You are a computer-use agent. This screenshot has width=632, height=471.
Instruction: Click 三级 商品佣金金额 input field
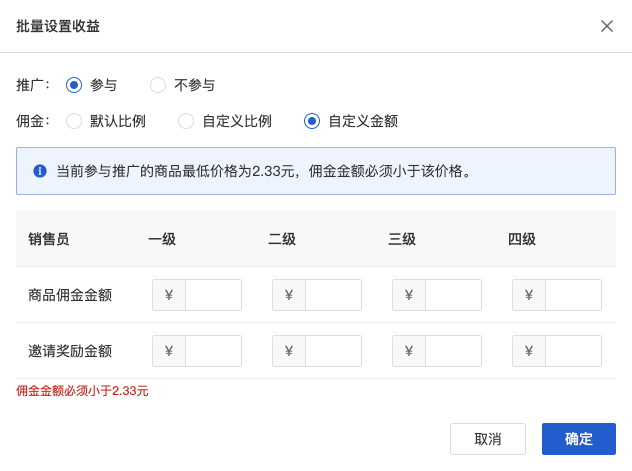[x=453, y=295]
